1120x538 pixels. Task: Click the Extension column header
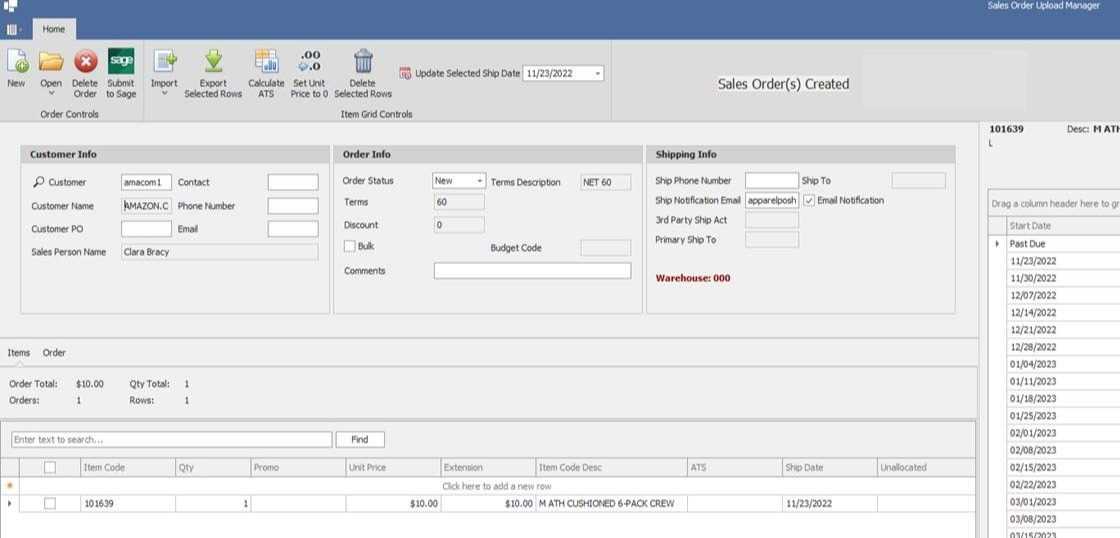[x=488, y=467]
